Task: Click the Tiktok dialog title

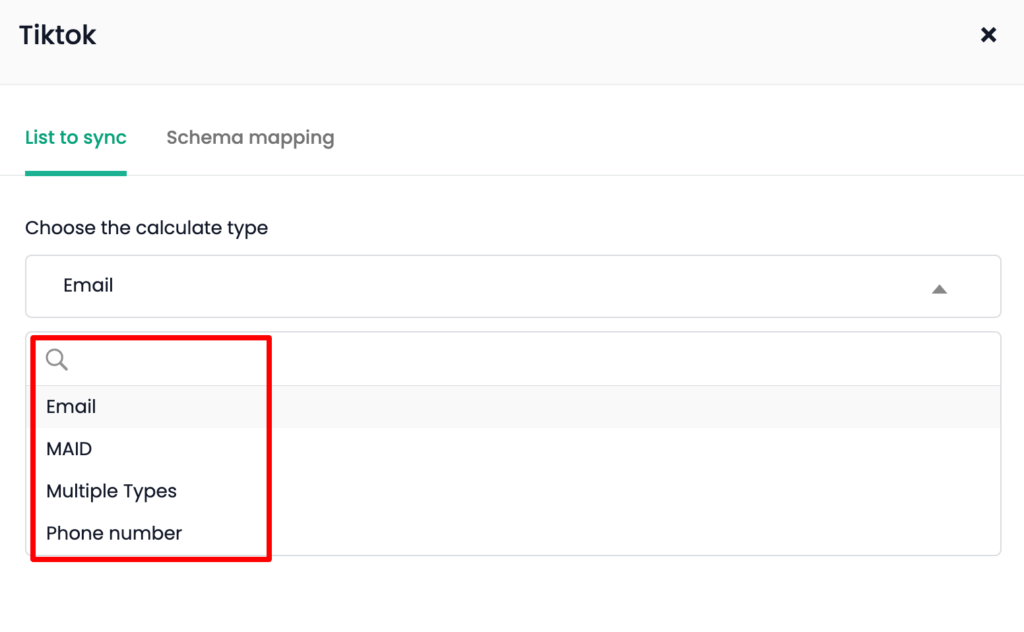Action: click(x=57, y=35)
